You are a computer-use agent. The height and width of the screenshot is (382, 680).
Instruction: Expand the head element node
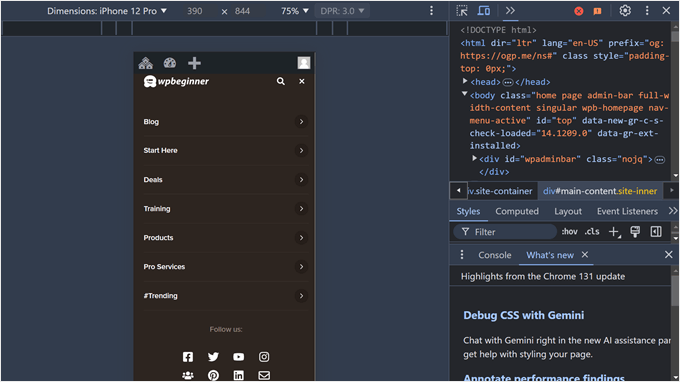465,81
